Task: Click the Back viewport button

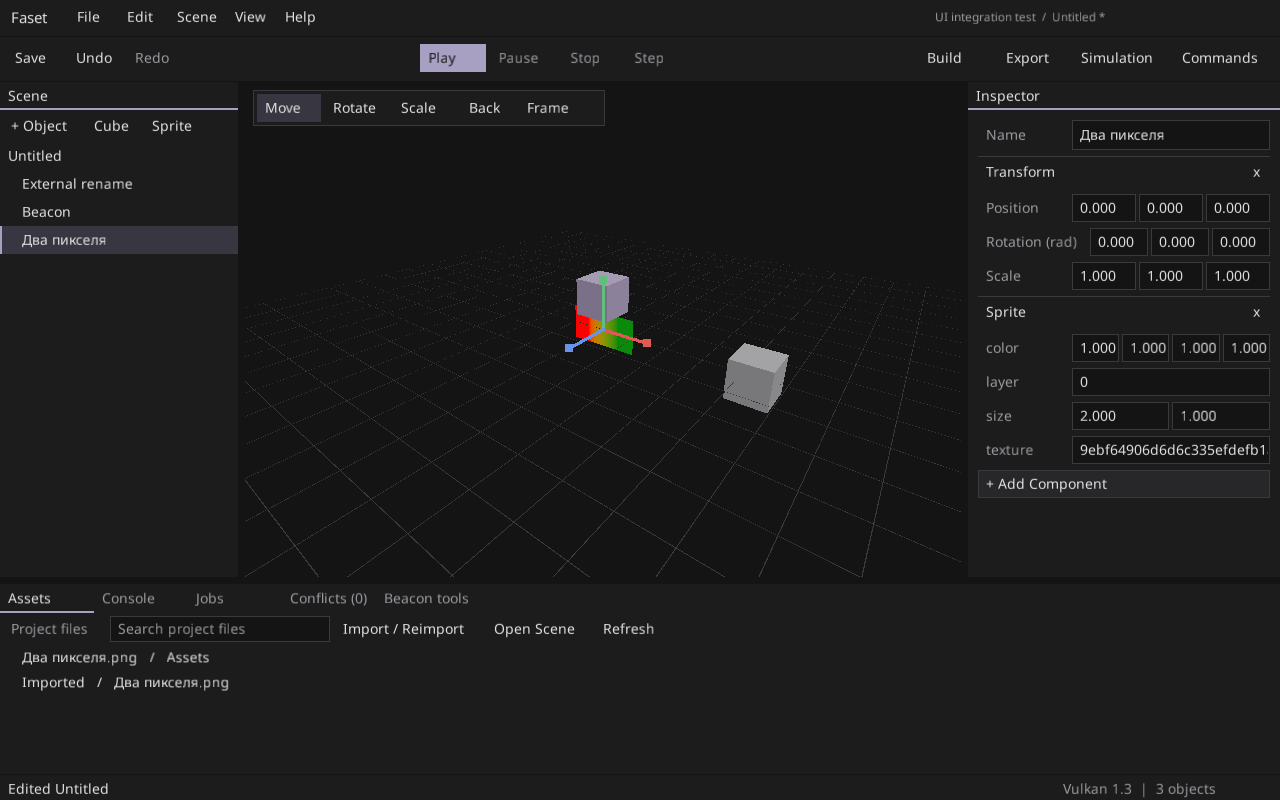Action: pos(484,108)
